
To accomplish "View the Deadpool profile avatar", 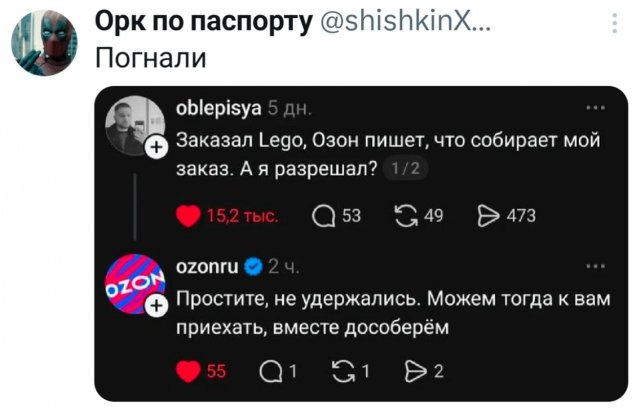I will pos(44,43).
